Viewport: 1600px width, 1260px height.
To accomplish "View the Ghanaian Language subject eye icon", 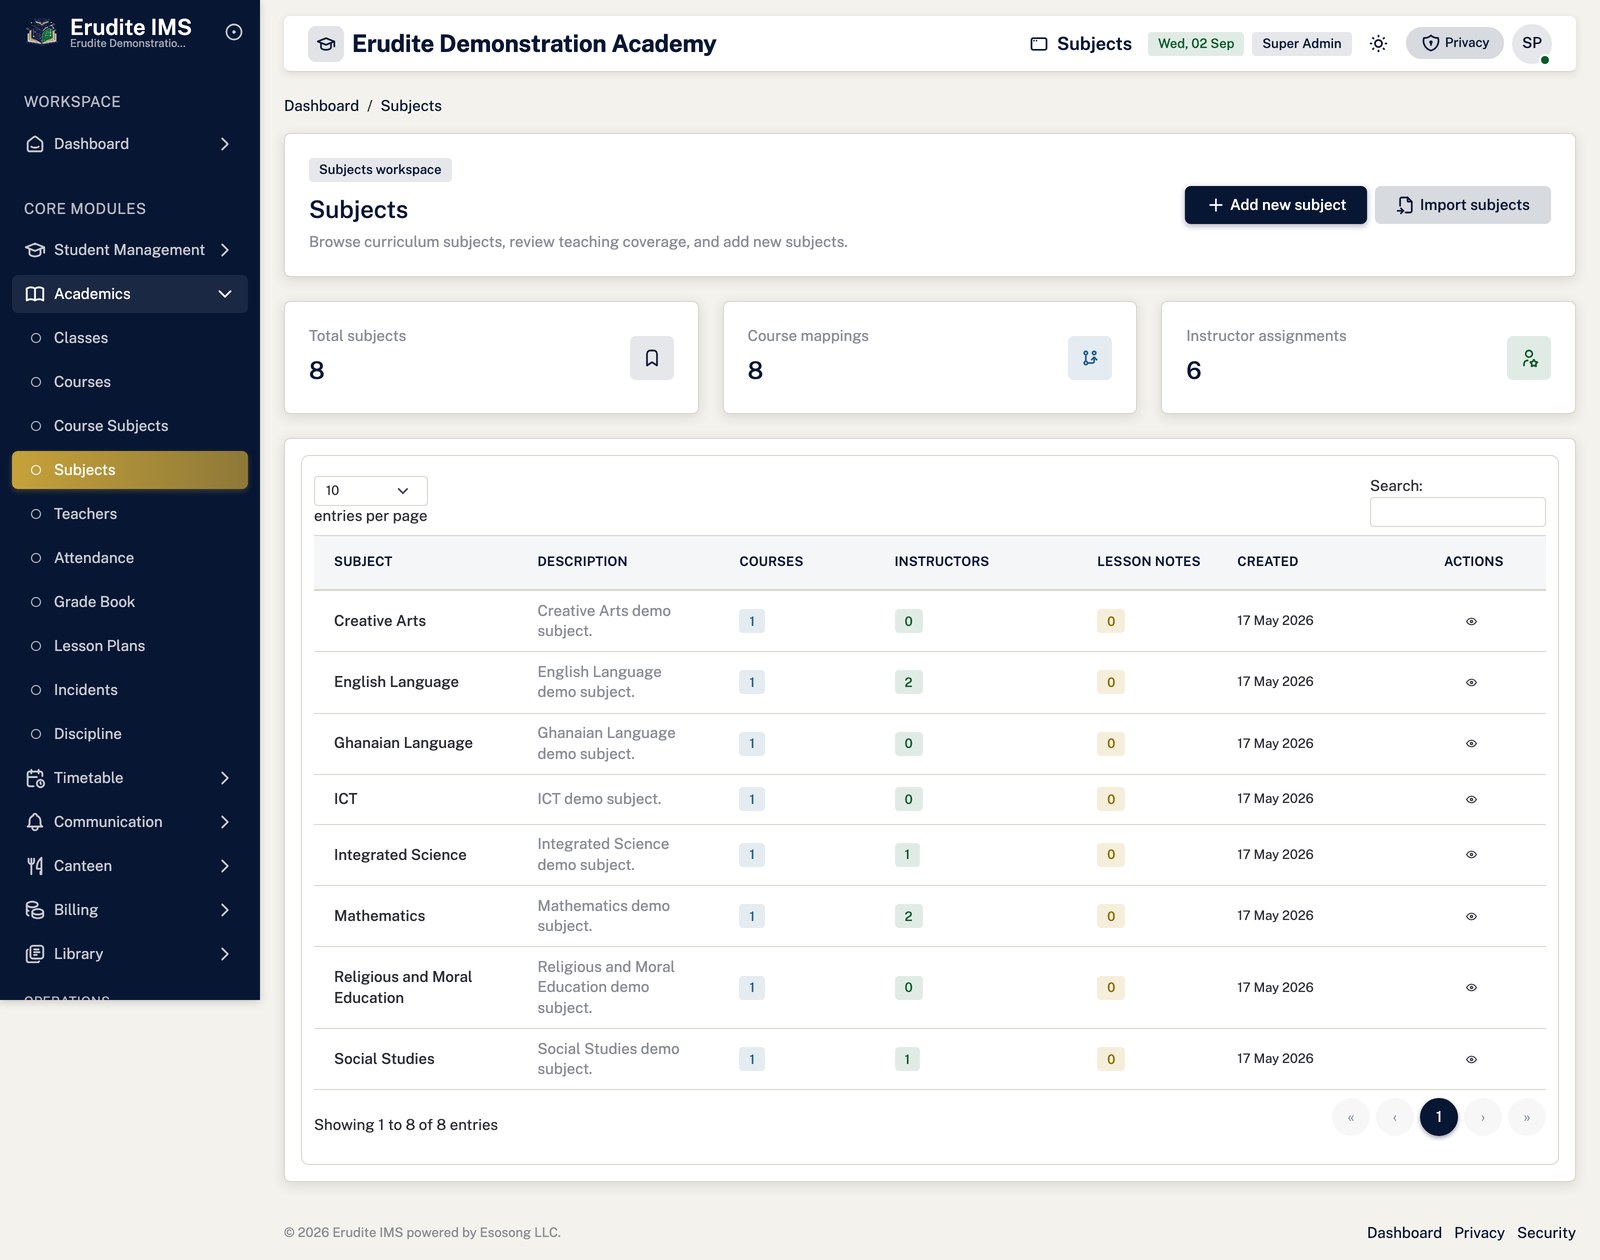I will [1471, 744].
